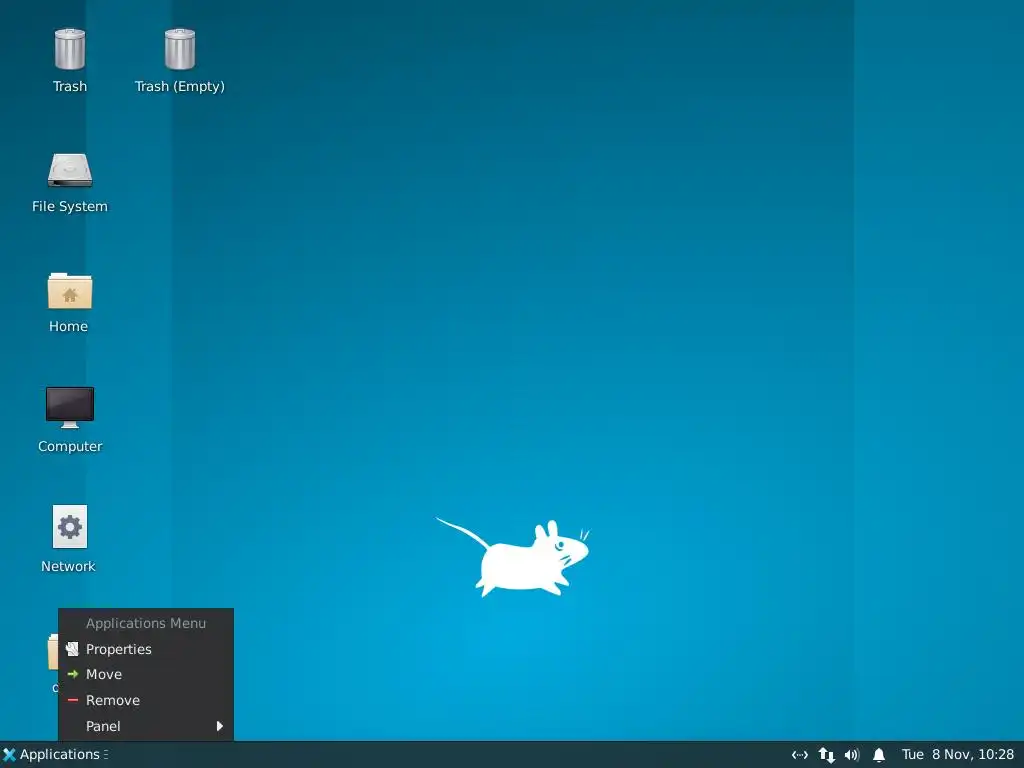Open the Applications menu button
Screen dimensions: 1024x768
(x=51, y=754)
